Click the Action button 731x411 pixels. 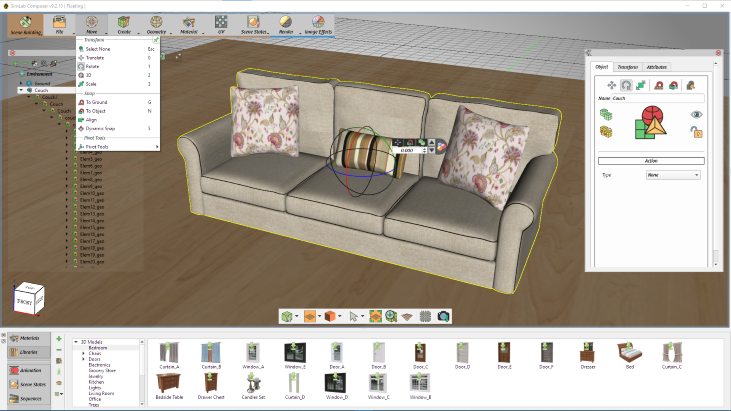[x=651, y=160]
